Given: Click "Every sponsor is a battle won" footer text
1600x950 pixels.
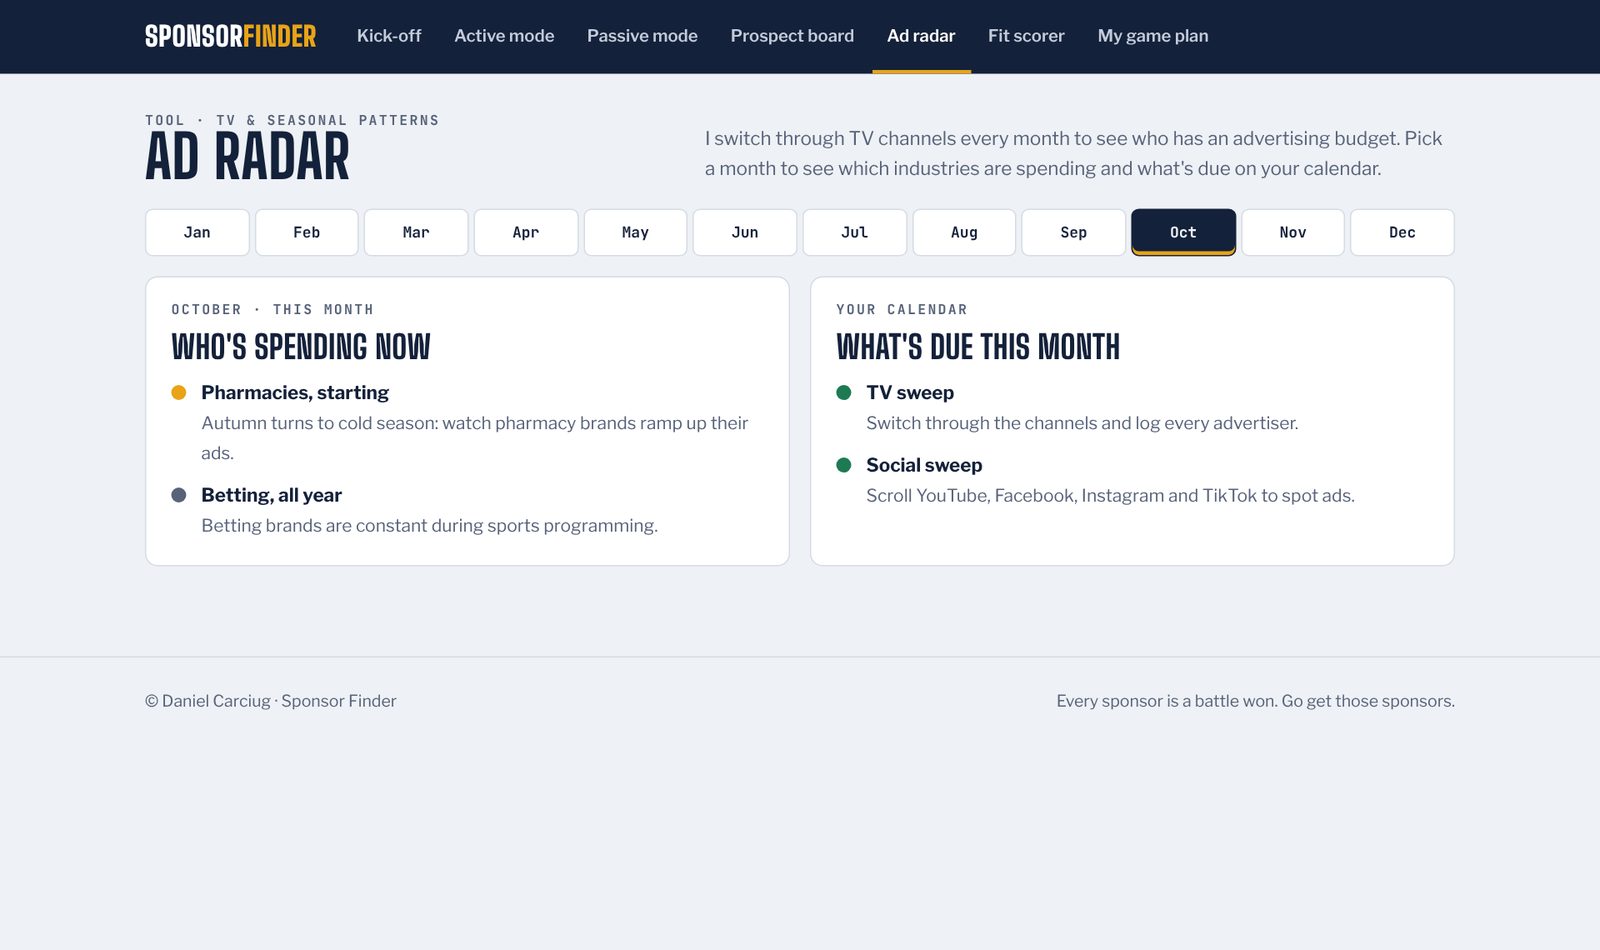Looking at the screenshot, I should (1255, 701).
